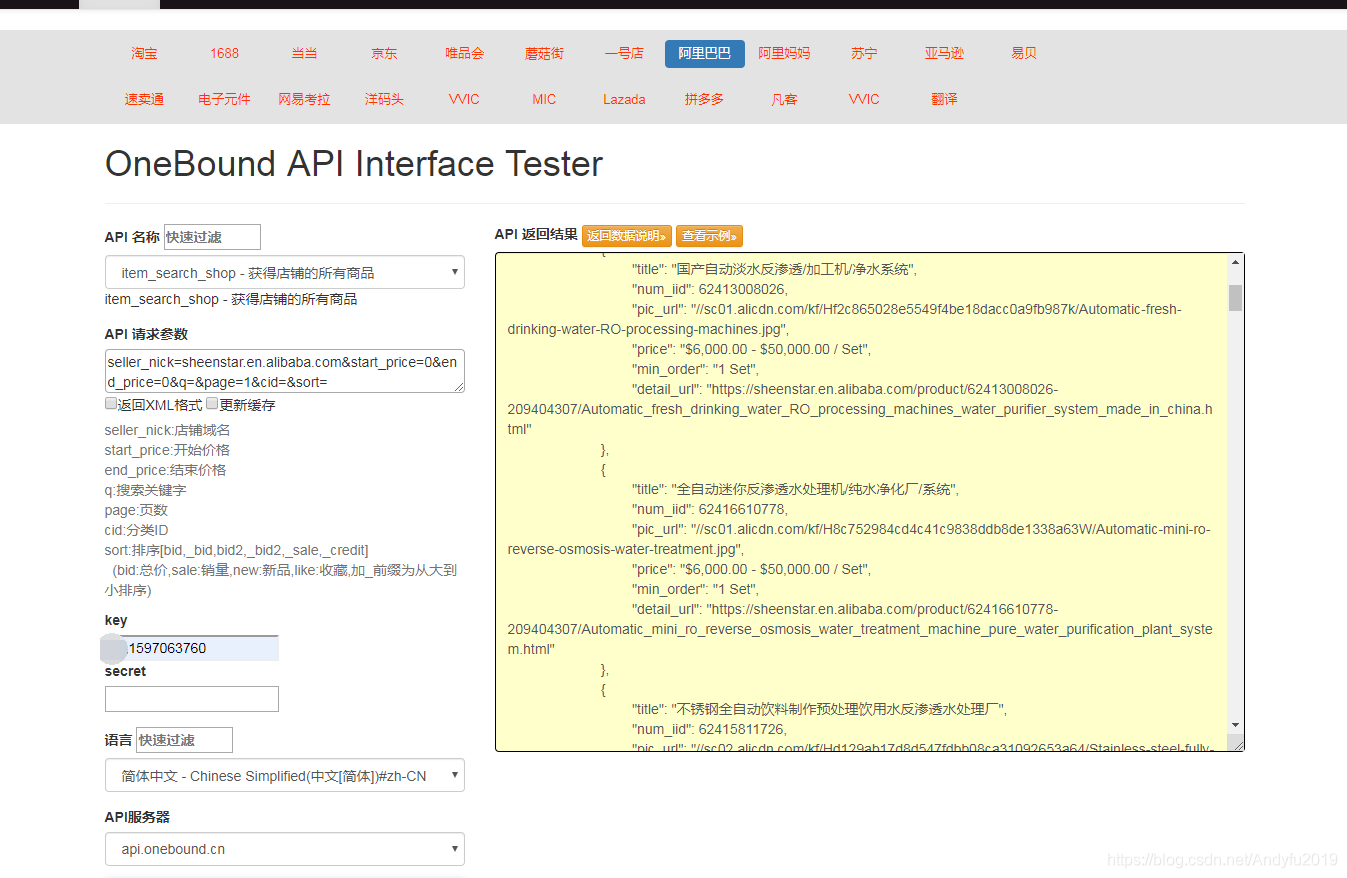Image resolution: width=1347 pixels, height=878 pixels.
Task: Open the Lazada tab
Action: tap(624, 100)
